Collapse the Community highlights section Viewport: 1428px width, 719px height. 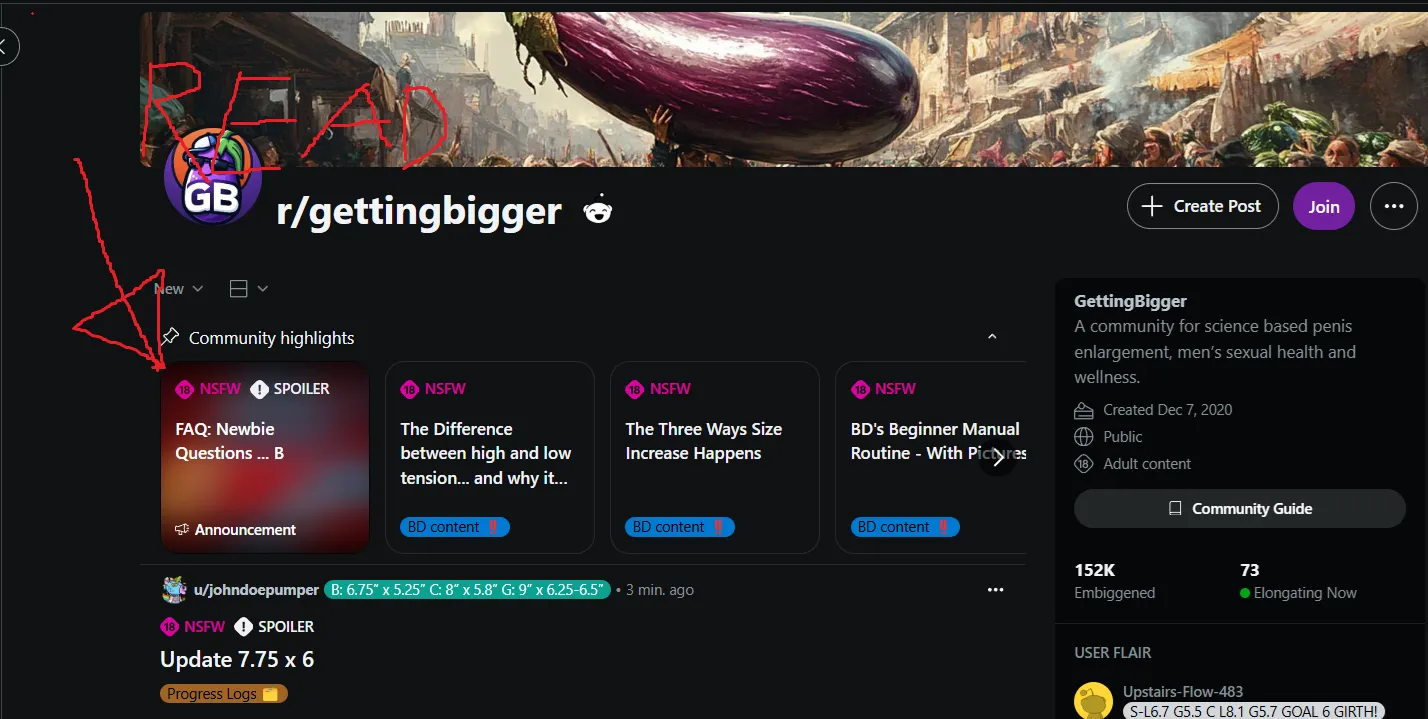point(992,337)
